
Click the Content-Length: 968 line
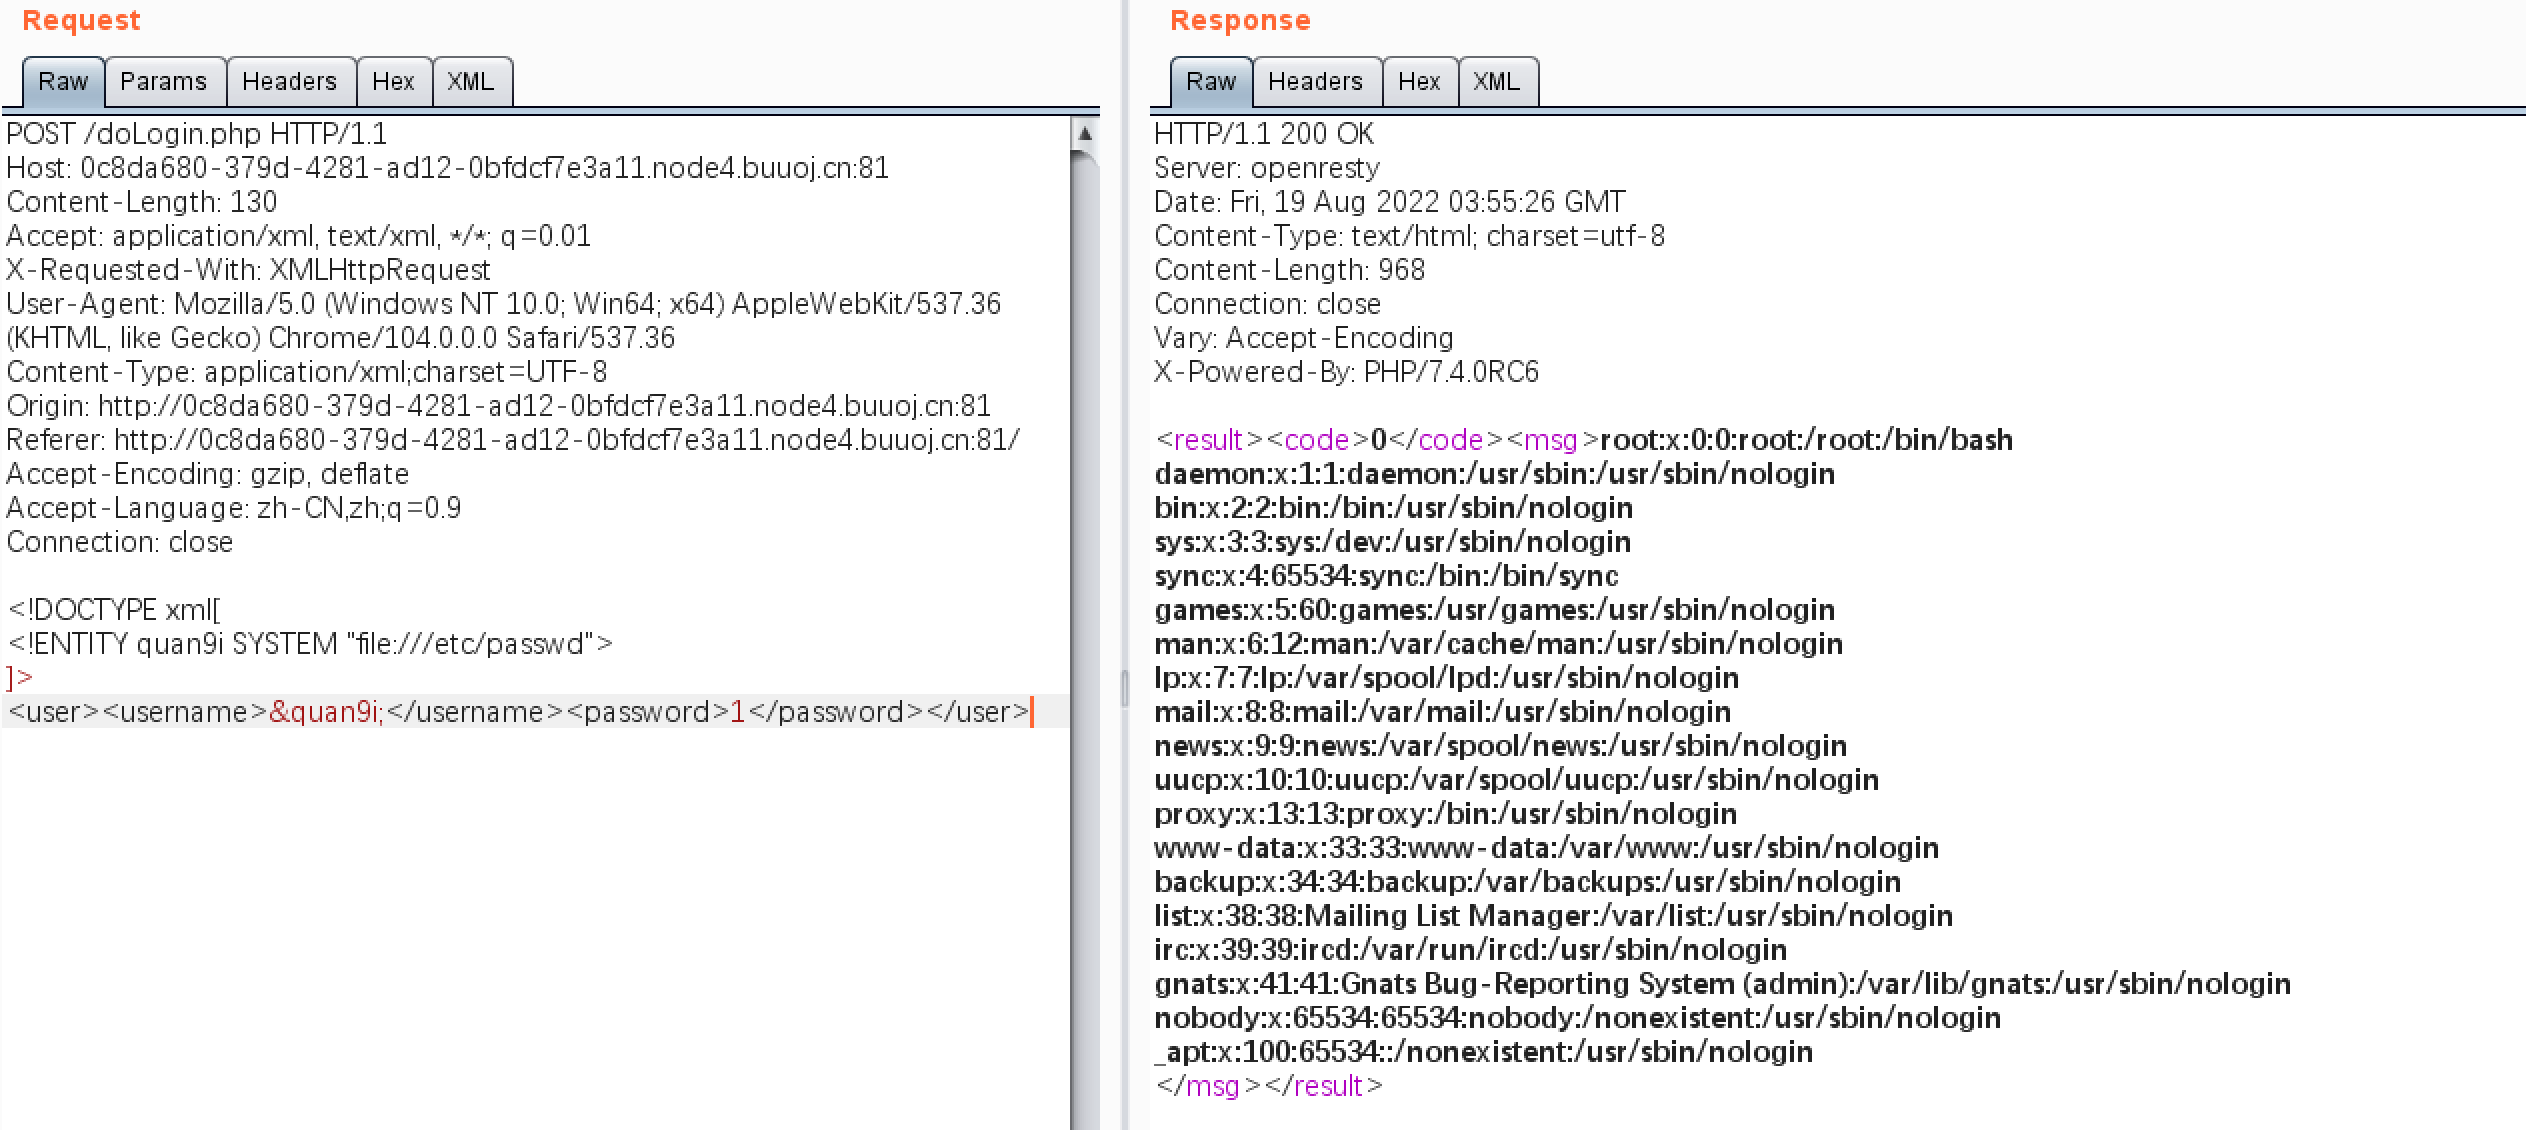tap(1290, 270)
